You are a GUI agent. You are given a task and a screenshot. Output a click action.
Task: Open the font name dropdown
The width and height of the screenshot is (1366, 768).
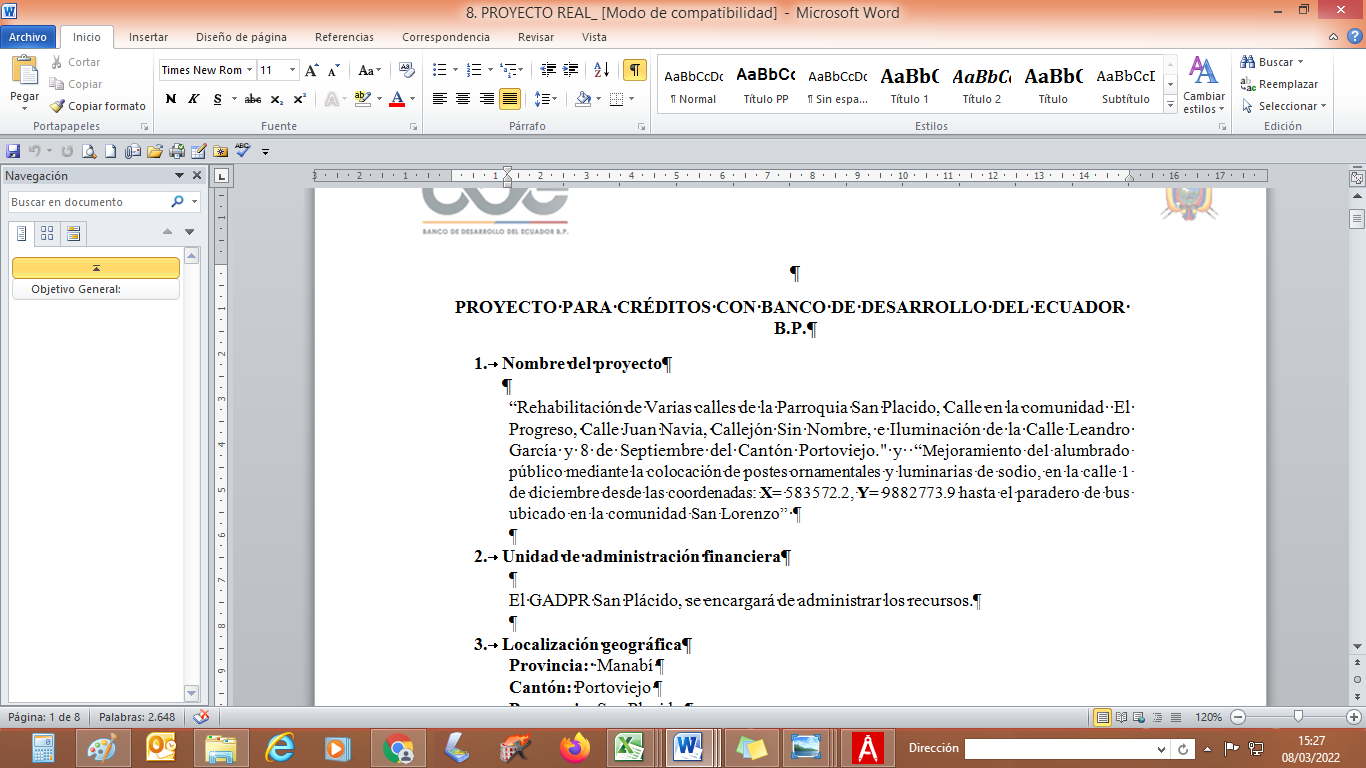[249, 70]
